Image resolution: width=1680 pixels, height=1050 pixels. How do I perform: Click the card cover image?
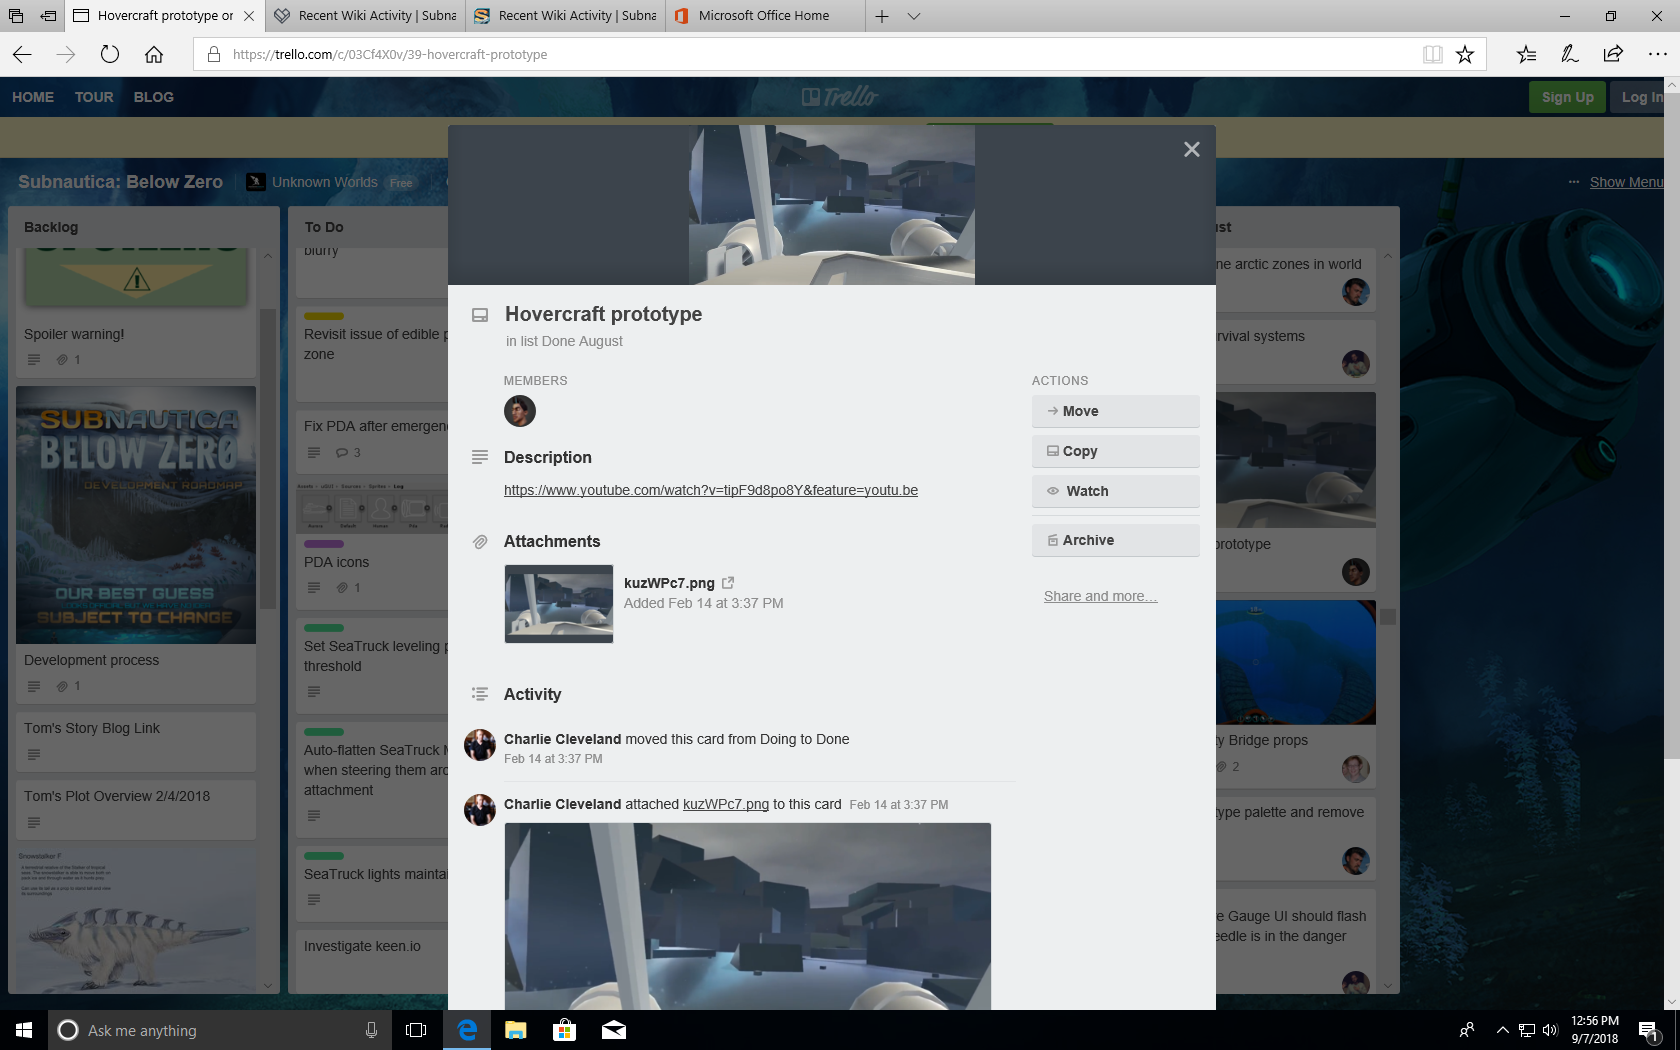point(832,205)
